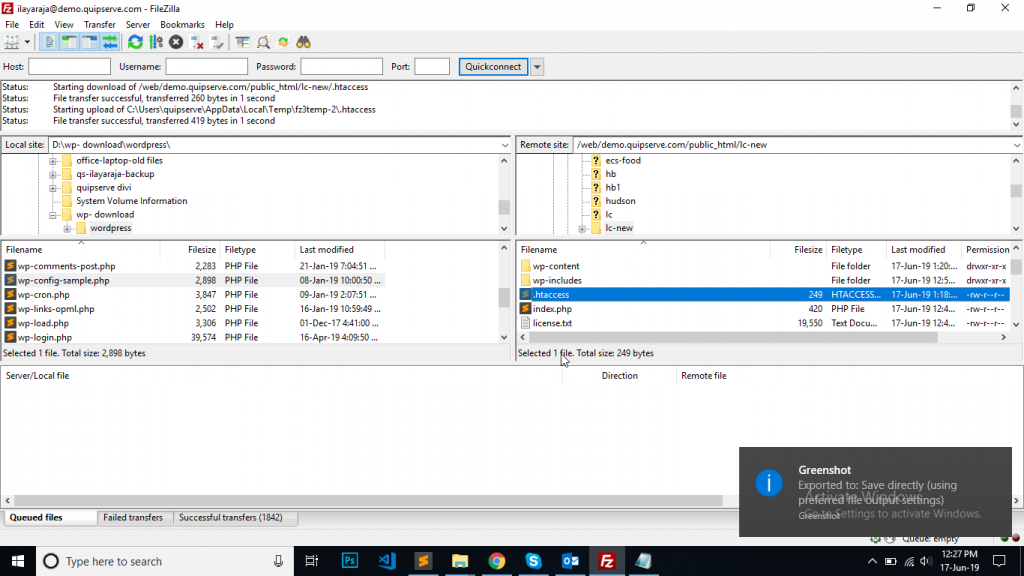The height and width of the screenshot is (576, 1024).
Task: Sort local files by Last modified column
Action: [x=340, y=249]
